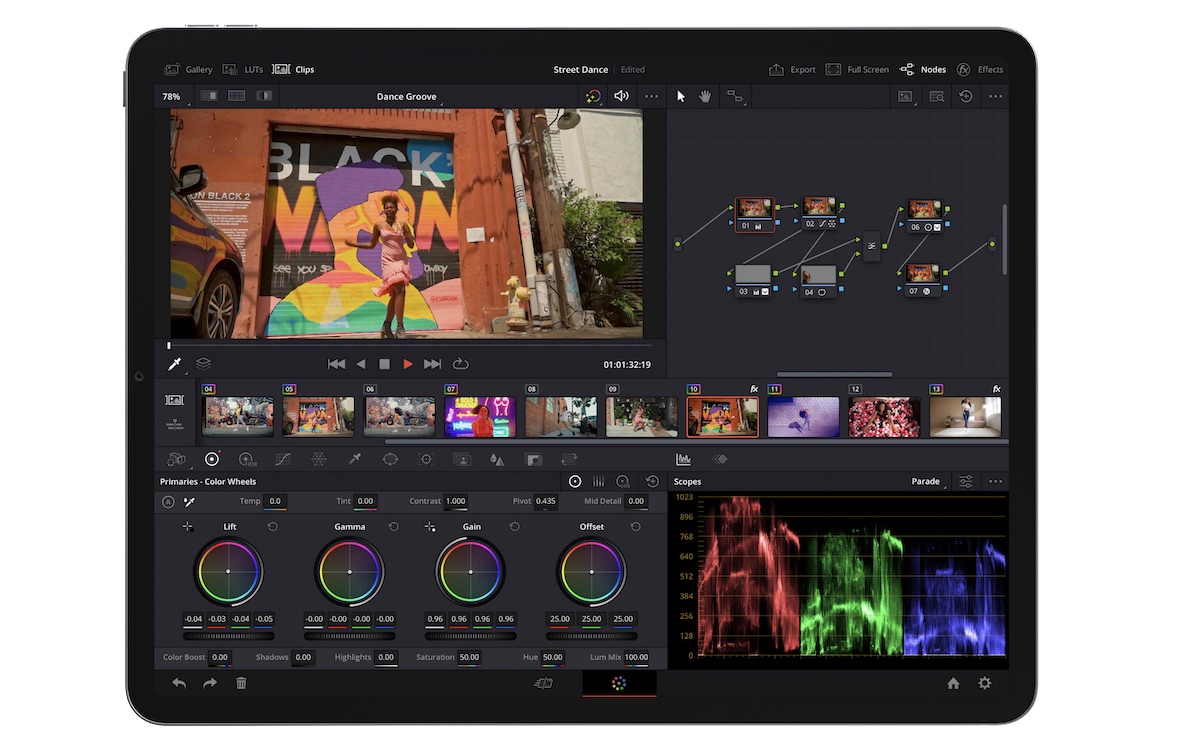Click the trash delete icon
The height and width of the screenshot is (750, 1200).
tap(241, 683)
